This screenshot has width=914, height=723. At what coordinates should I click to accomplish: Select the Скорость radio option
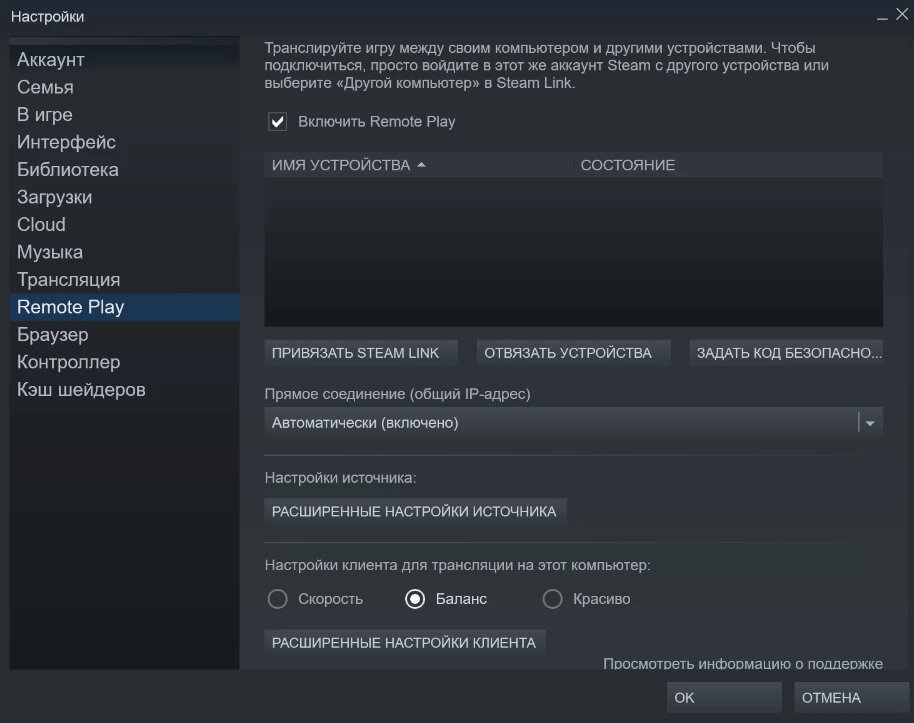[277, 599]
